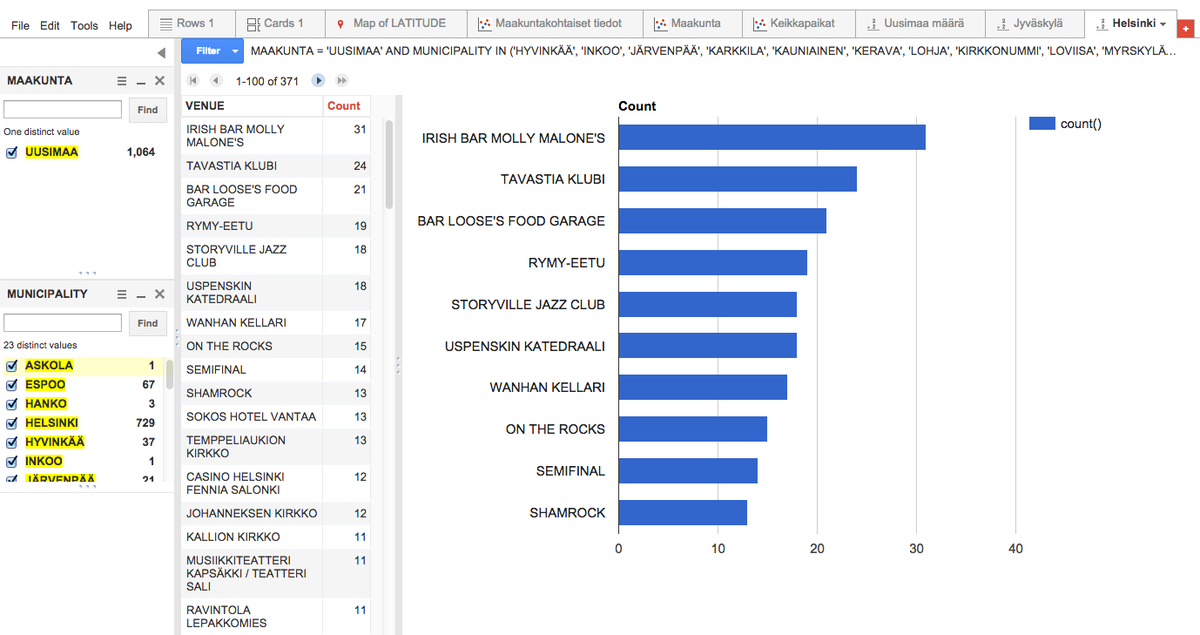Uncheck the ASKOLA municipality checkbox
This screenshot has width=1200, height=635.
coord(12,366)
